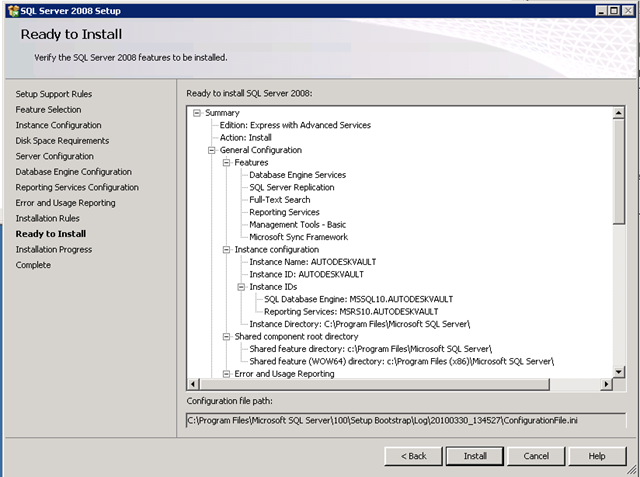Screen dimensions: 640x477
Task: Select Setup Support Rules step
Action: (x=54, y=94)
